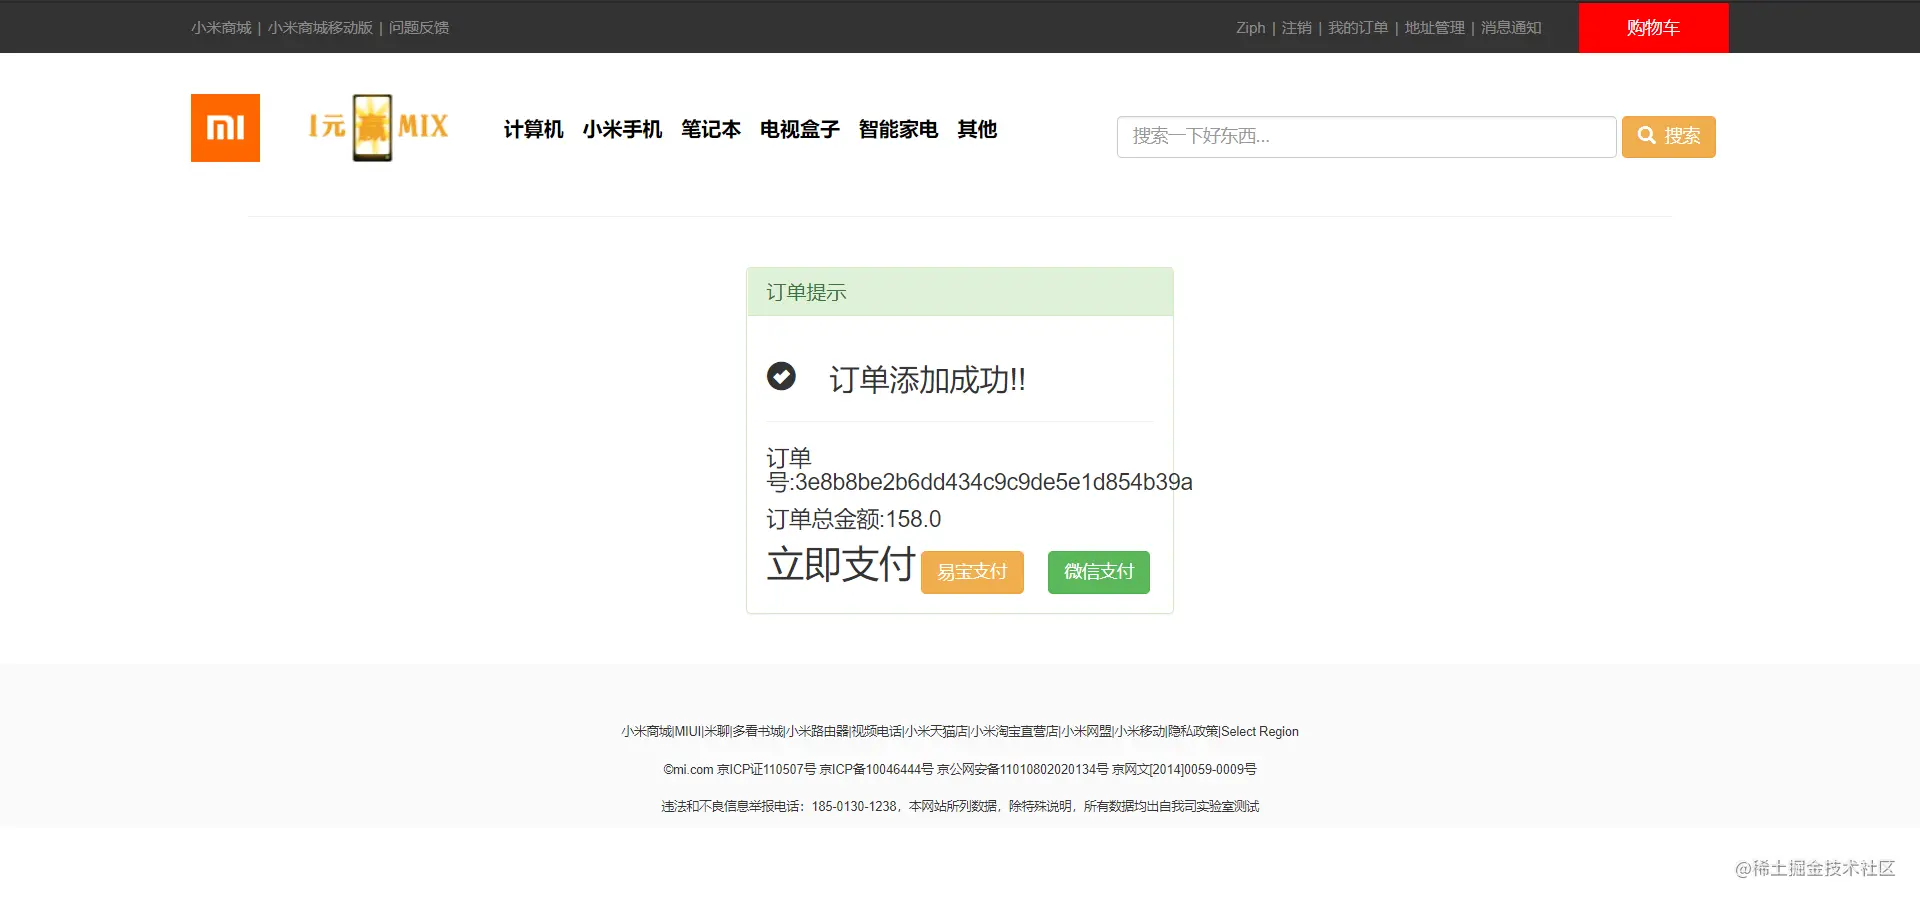Image resolution: width=1920 pixels, height=903 pixels.
Task: Open footer 小米路由器 link
Action: pos(818,732)
